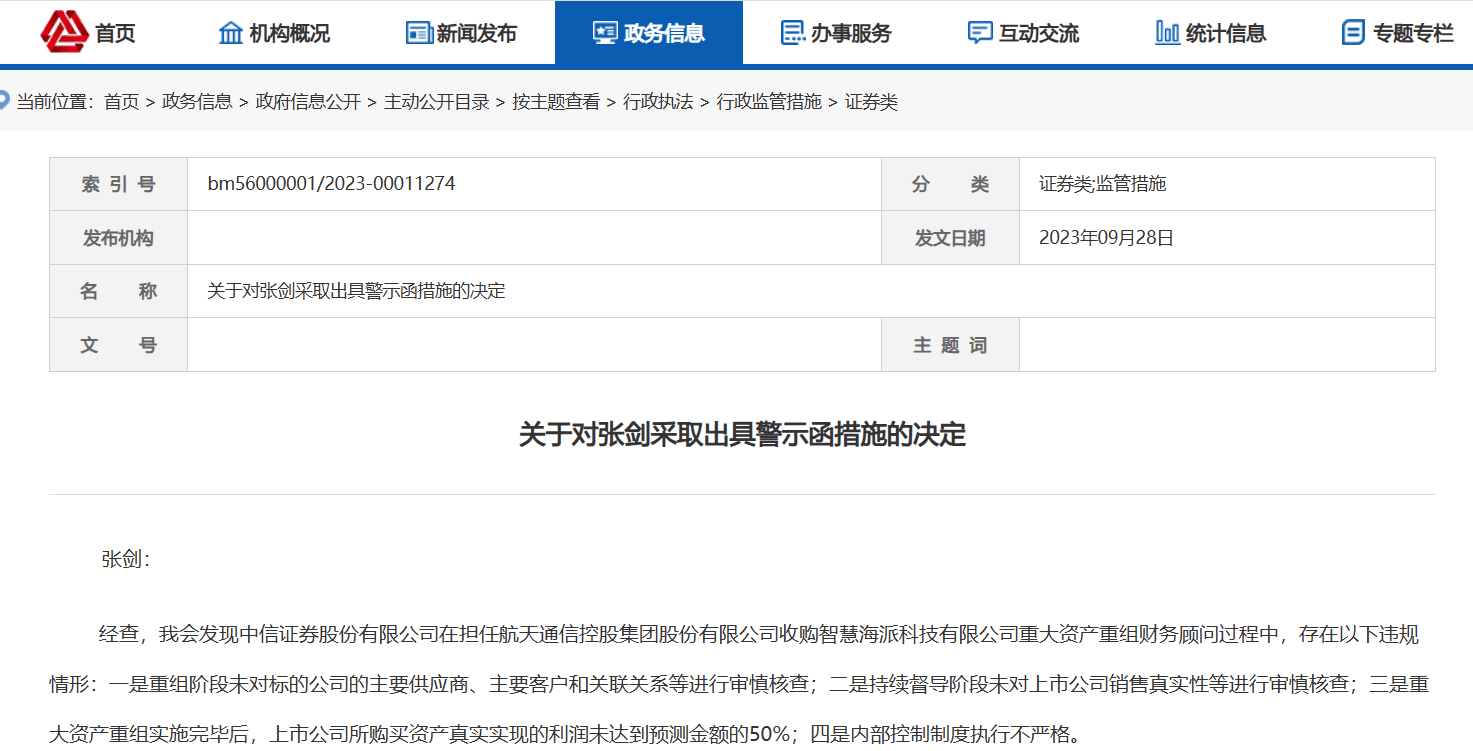Click the 文号 label cell
The image size is (1473, 751).
[x=119, y=345]
